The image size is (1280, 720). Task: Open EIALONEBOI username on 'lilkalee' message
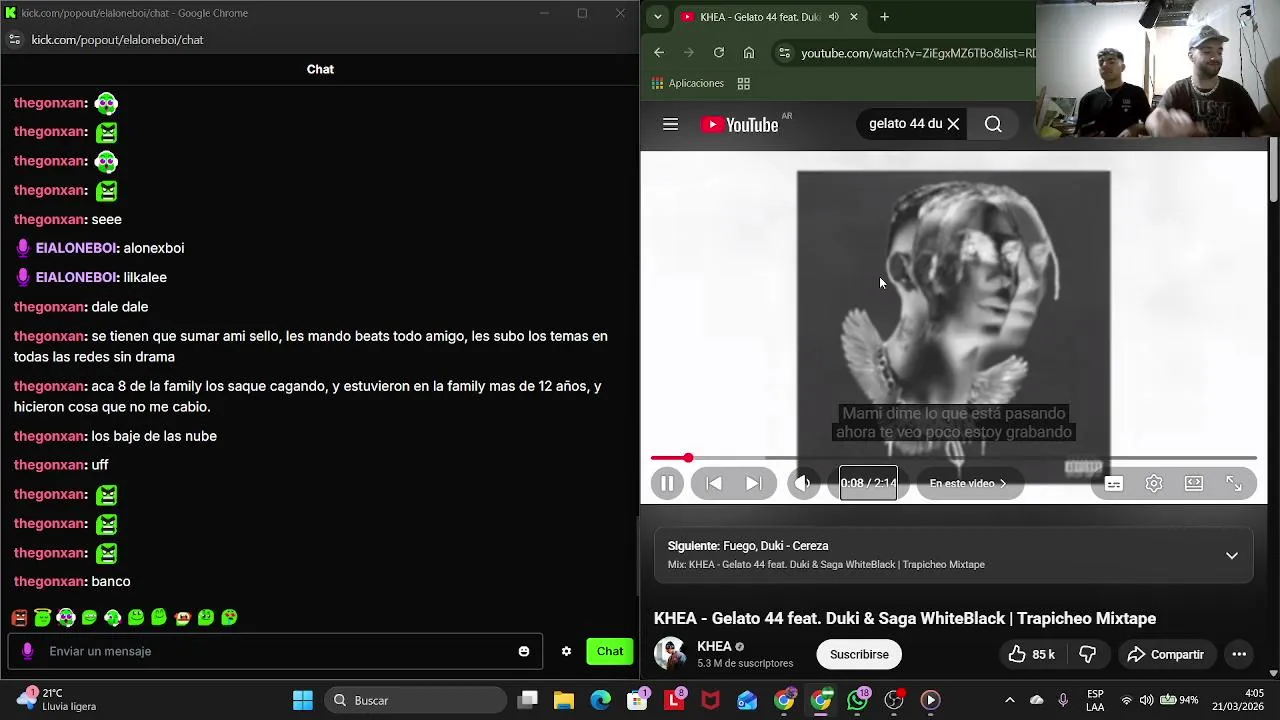[77, 277]
